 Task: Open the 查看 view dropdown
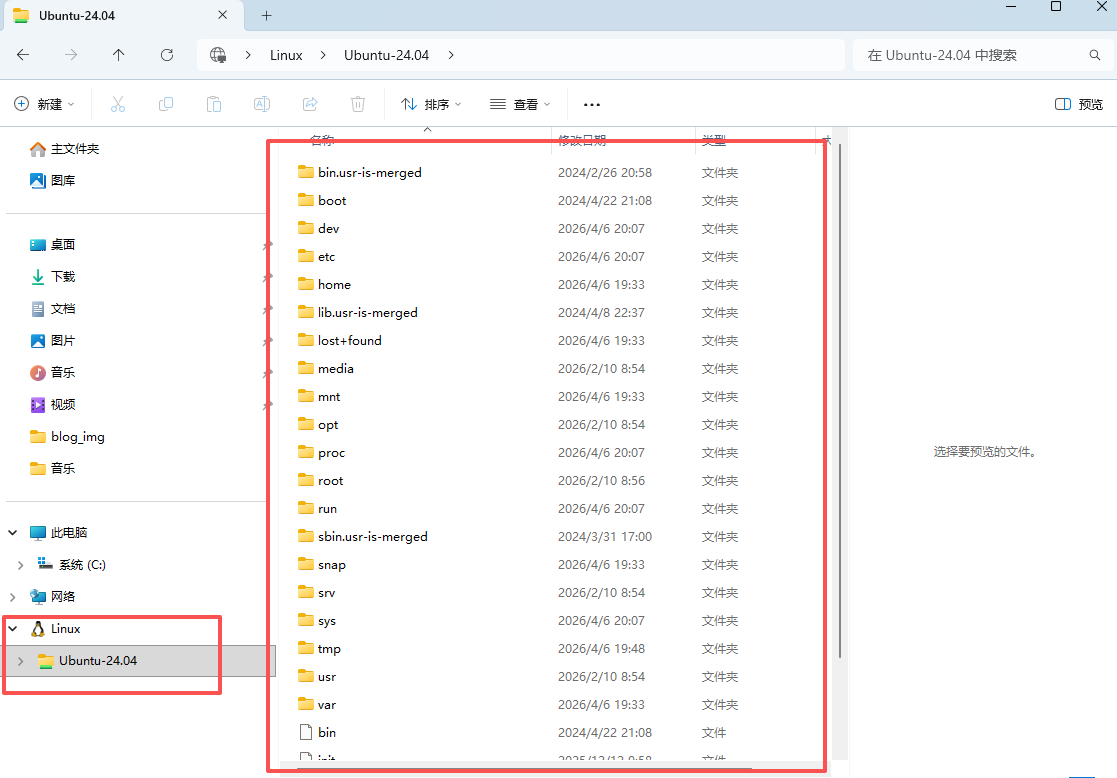520,104
